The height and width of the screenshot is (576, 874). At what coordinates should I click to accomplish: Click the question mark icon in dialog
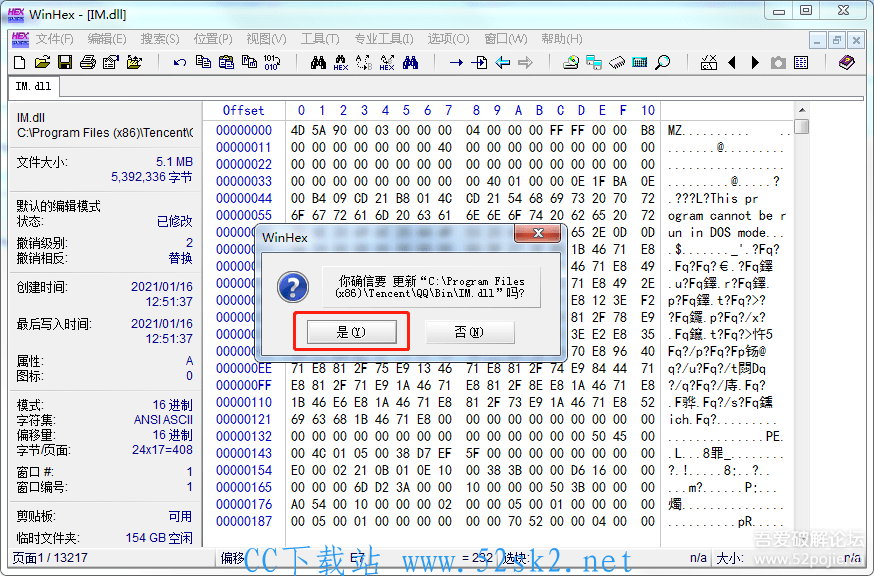tap(293, 287)
